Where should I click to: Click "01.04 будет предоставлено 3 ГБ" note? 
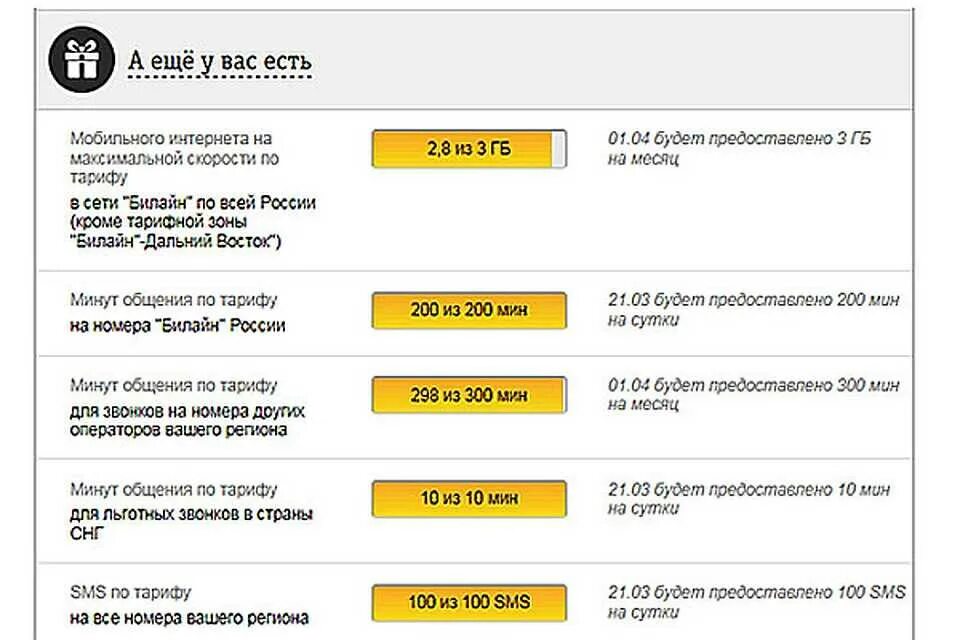(x=739, y=148)
